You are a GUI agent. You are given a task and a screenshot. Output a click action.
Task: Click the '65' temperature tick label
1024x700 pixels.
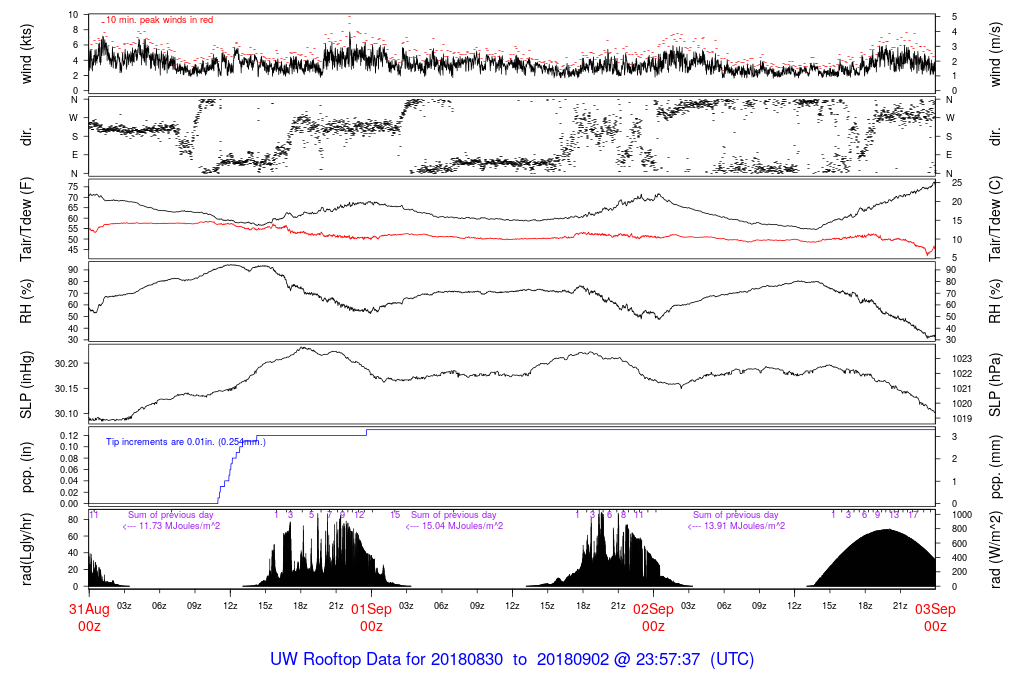[x=73, y=208]
